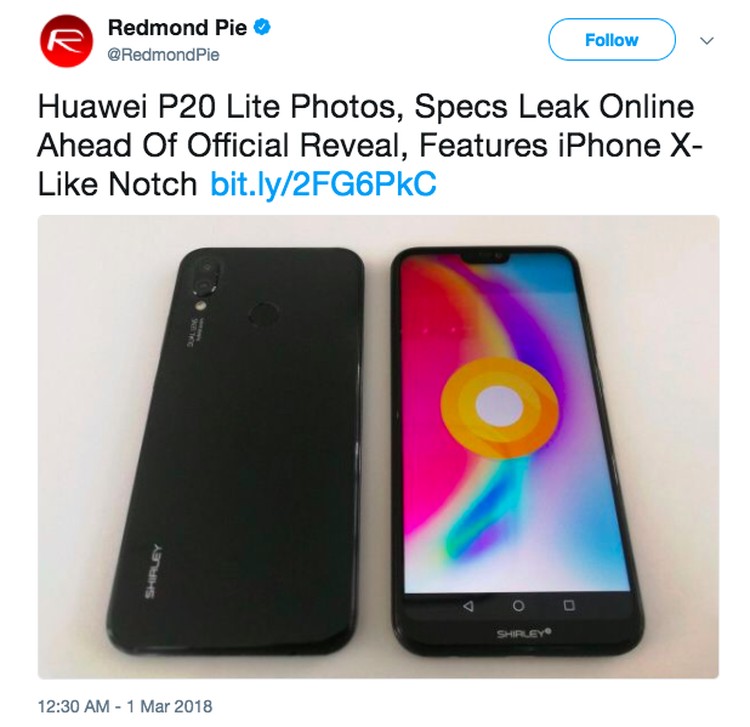Viewport: 750px width, 727px height.
Task: Open the Redmond Pie display name
Action: click(177, 27)
